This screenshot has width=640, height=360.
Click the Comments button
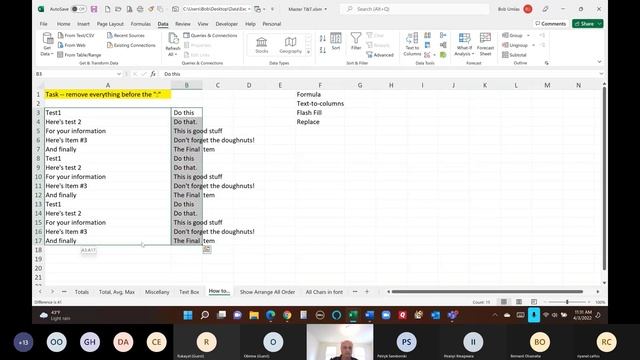(x=551, y=24)
